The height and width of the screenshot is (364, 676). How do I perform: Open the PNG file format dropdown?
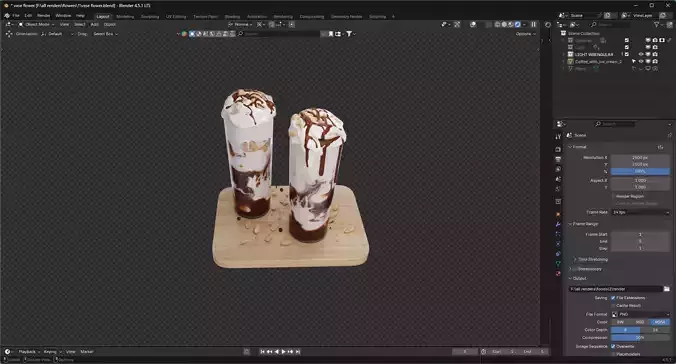pyautogui.click(x=641, y=314)
